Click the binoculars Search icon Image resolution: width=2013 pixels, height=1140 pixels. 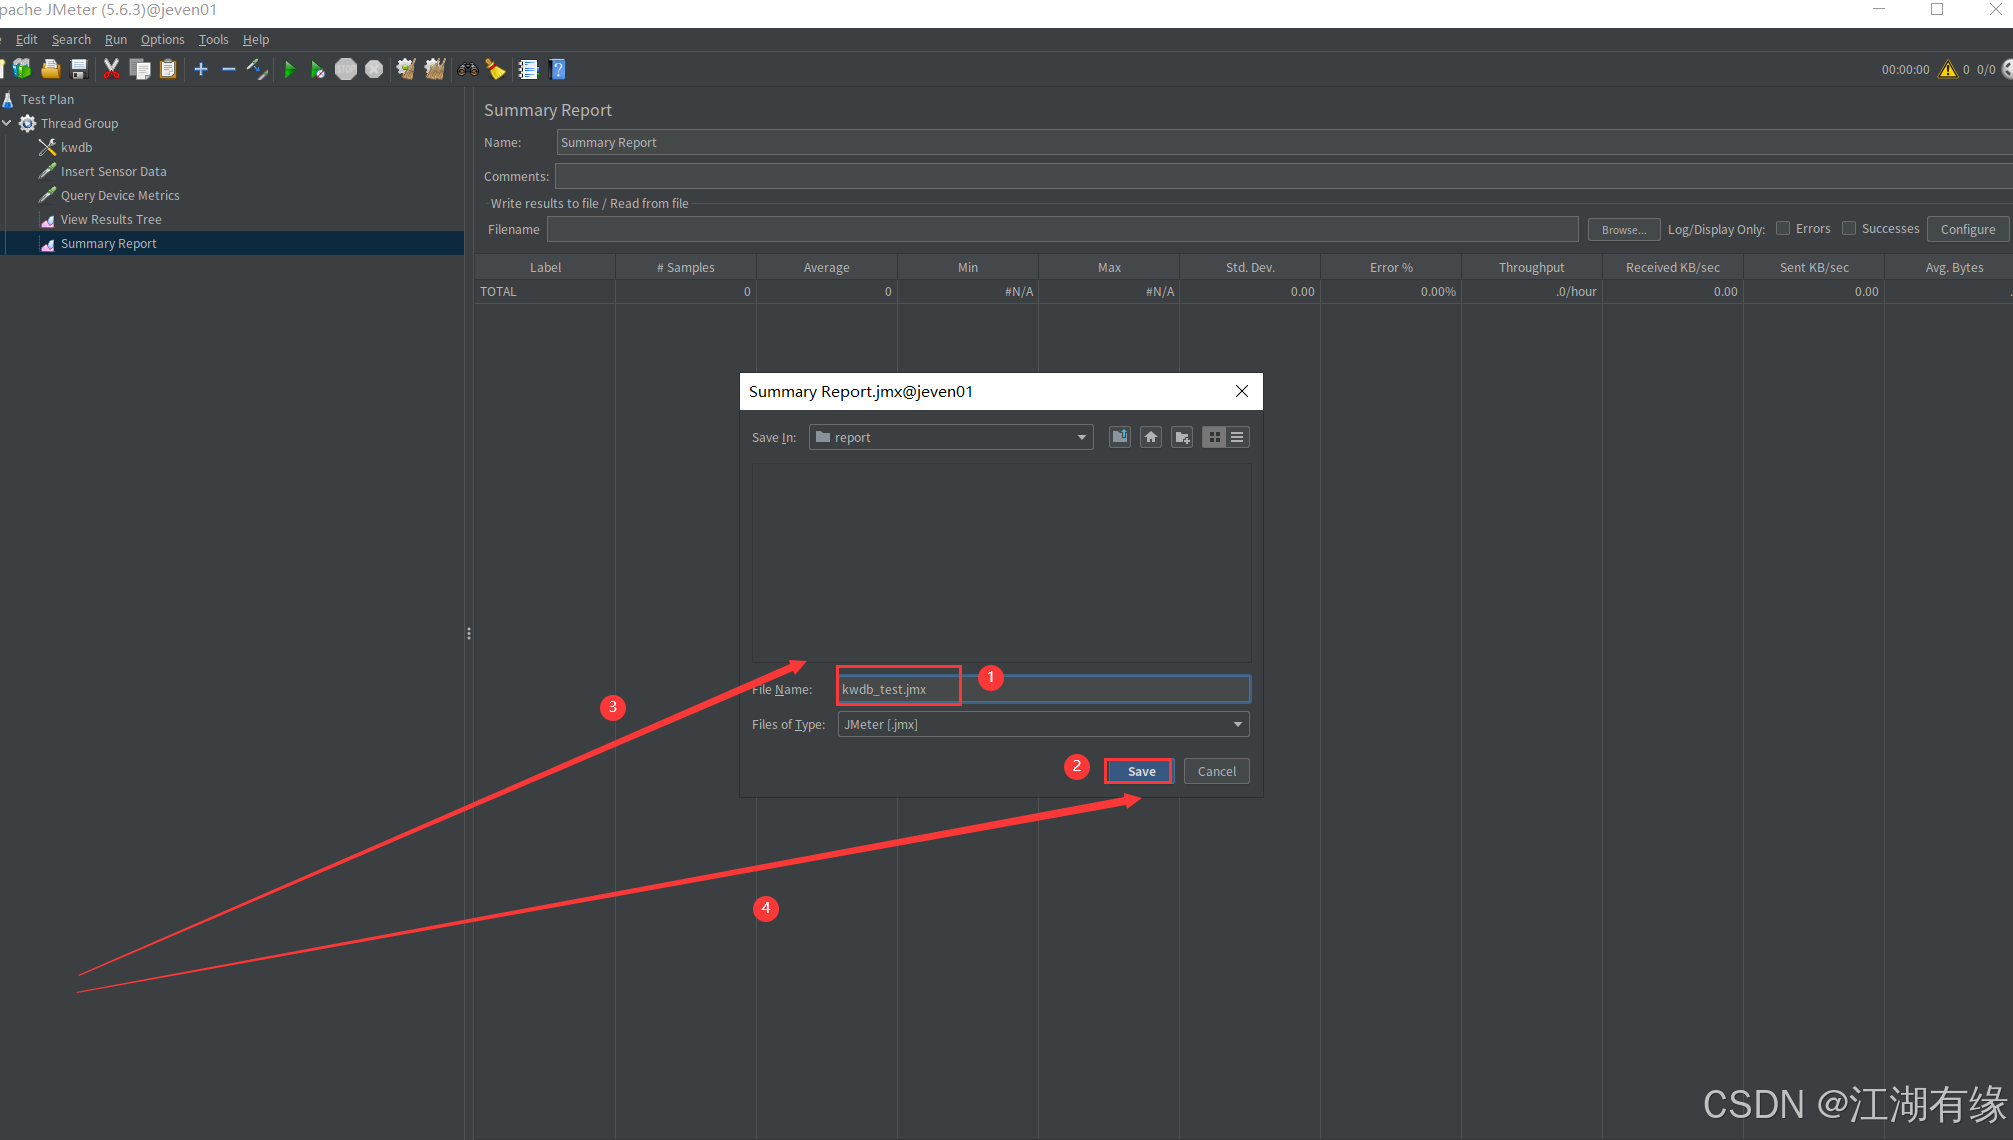point(468,69)
